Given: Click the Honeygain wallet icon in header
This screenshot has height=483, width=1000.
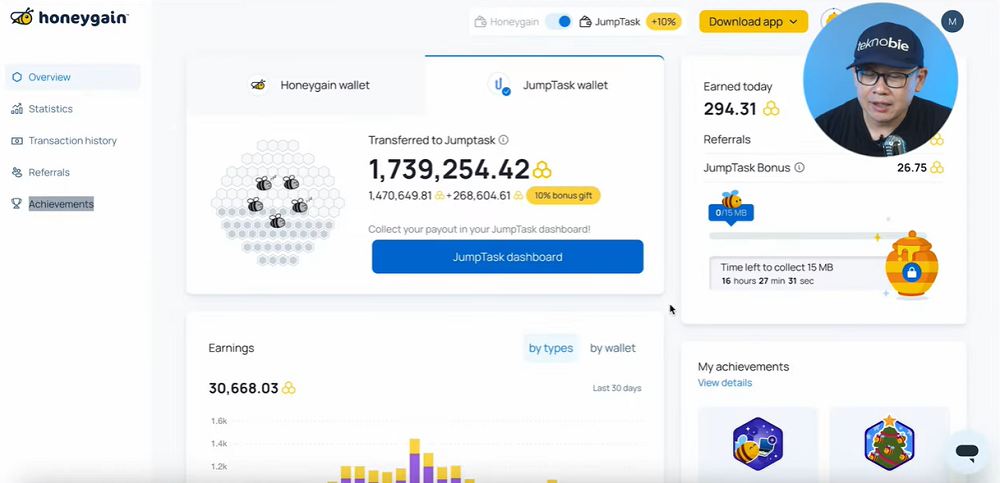Looking at the screenshot, I should (x=480, y=22).
